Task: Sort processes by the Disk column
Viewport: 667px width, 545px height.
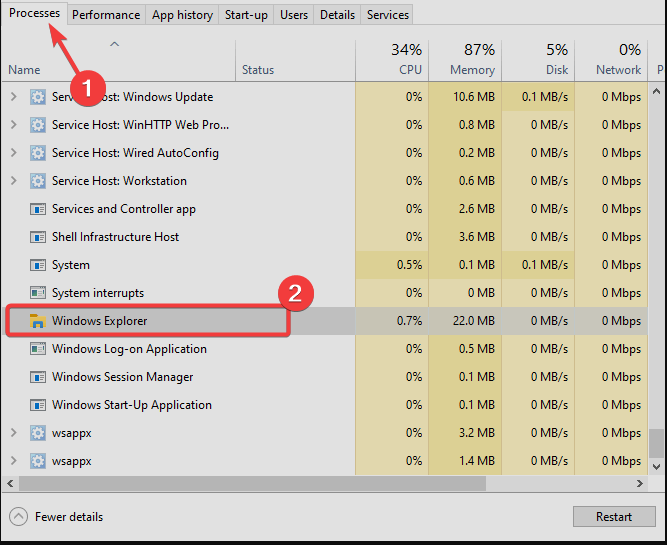Action: [539, 60]
